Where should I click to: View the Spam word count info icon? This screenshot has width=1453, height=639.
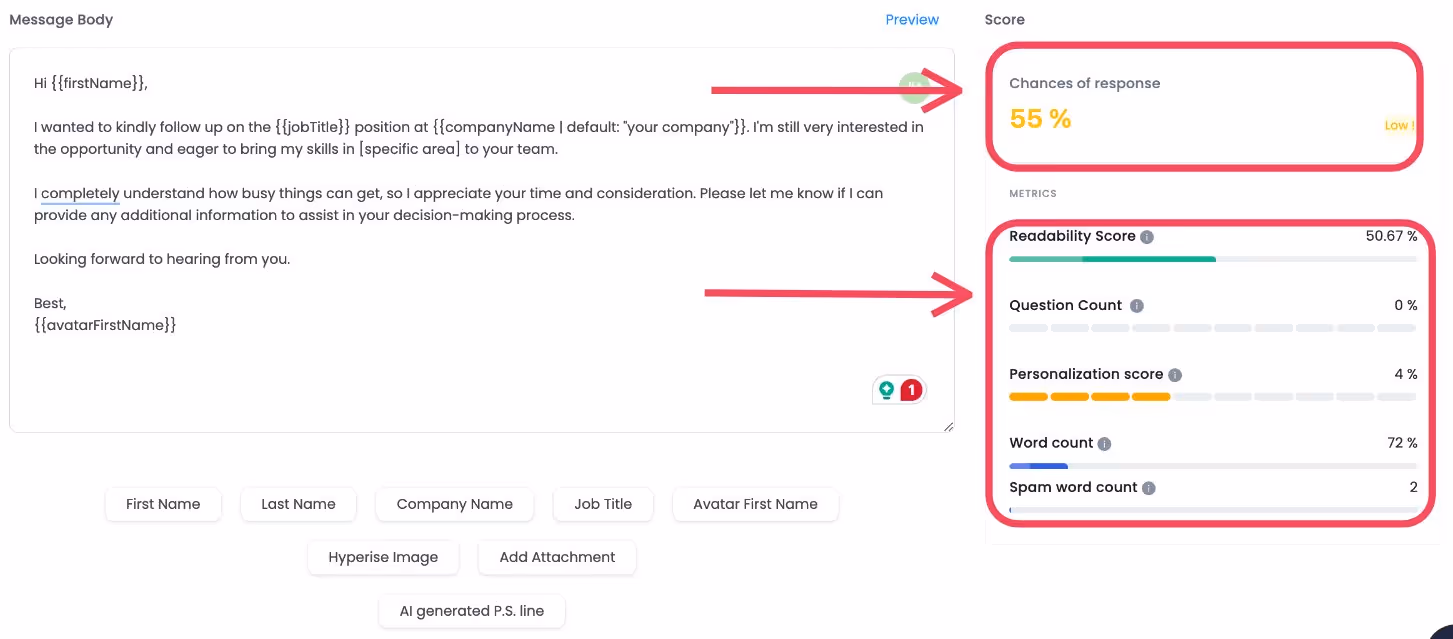point(1149,487)
